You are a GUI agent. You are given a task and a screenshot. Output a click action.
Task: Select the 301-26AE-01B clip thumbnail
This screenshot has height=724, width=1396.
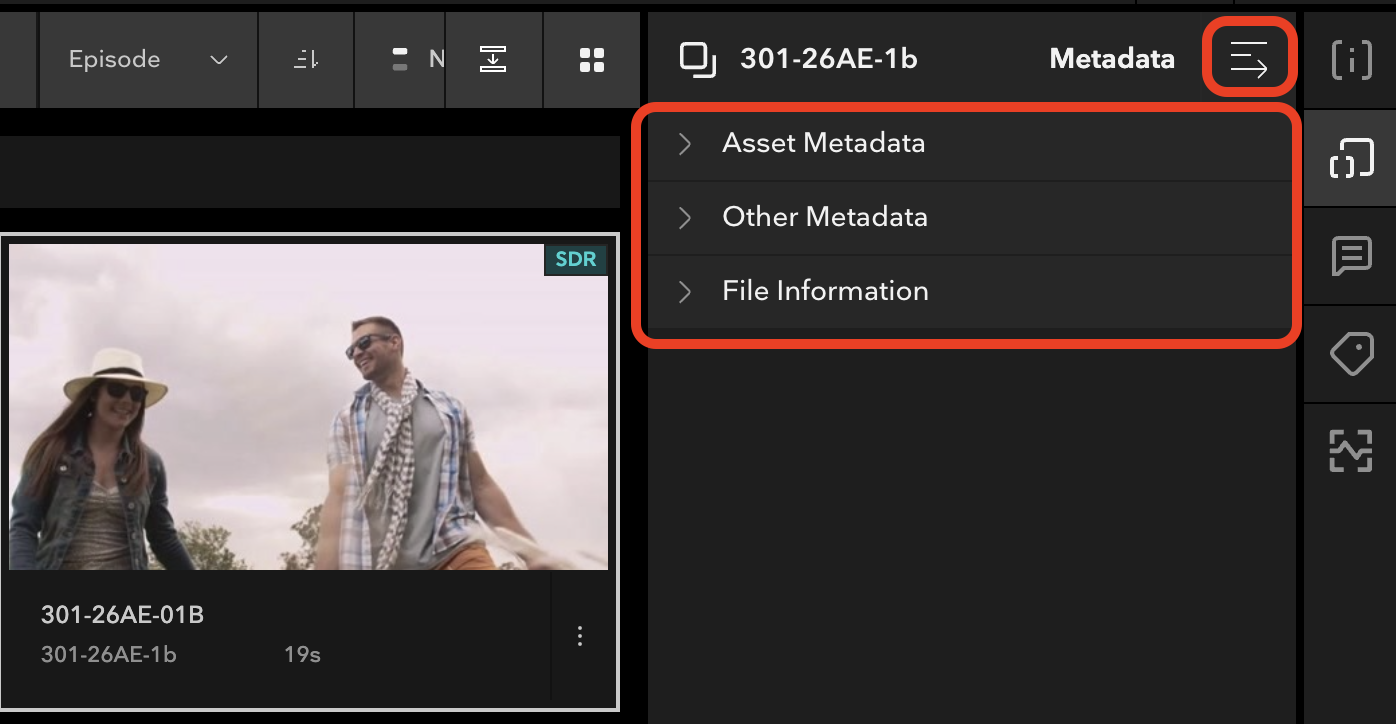(308, 407)
